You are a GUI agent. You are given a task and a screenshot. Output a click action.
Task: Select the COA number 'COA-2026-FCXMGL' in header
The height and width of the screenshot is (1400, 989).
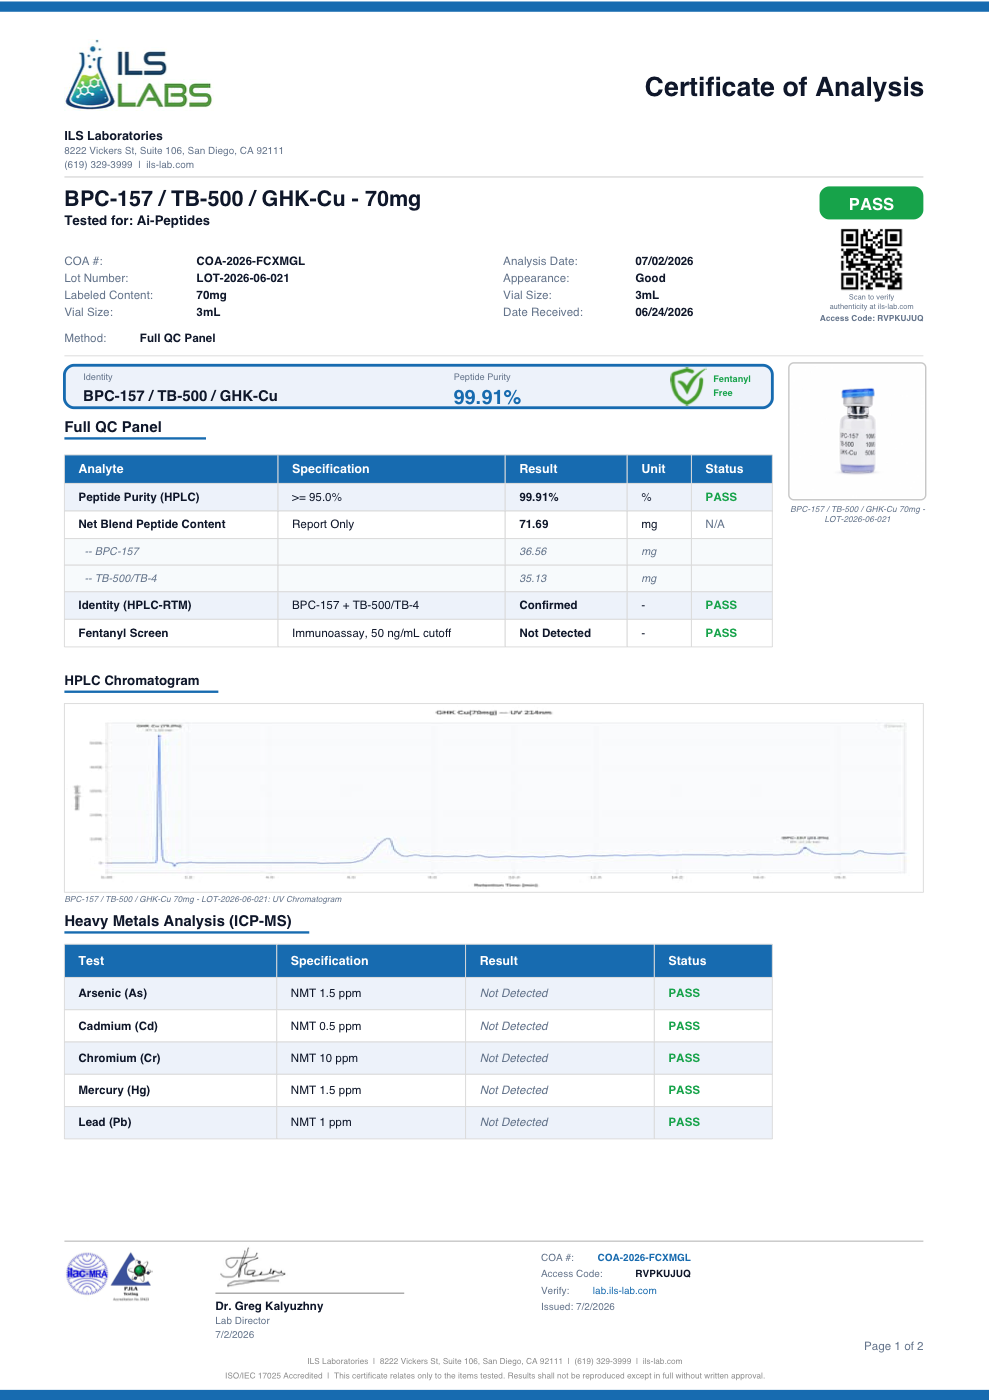tap(251, 261)
